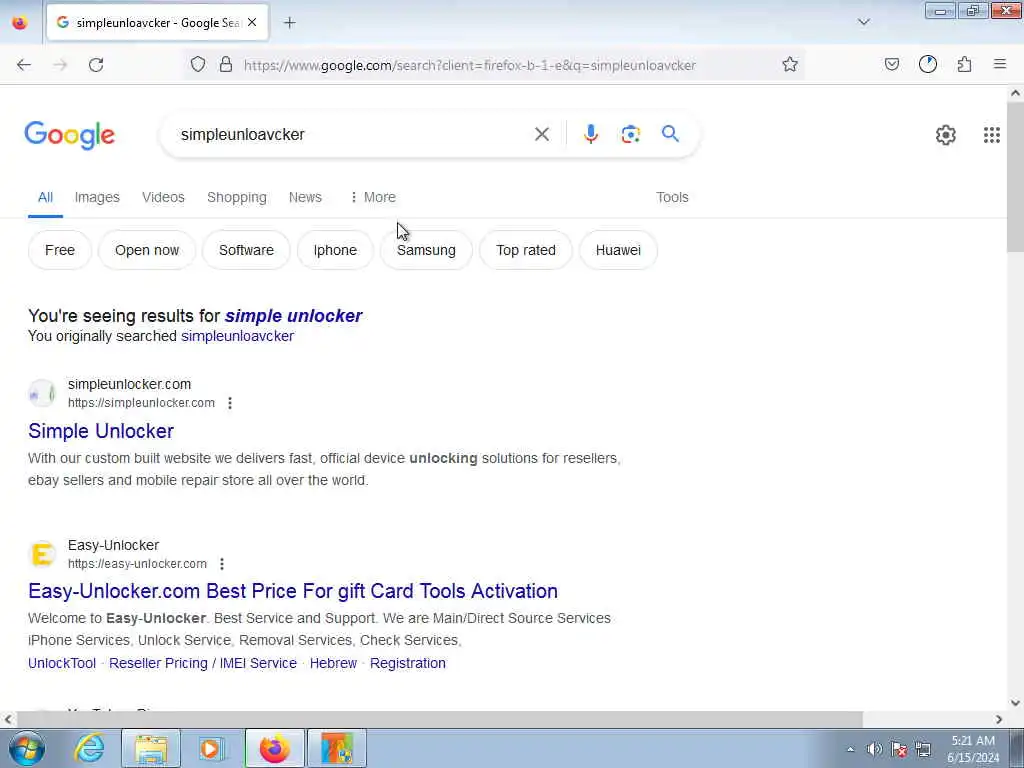Open more options for simpleunlocker.com result
Viewport: 1024px width, 768px height.
230,403
